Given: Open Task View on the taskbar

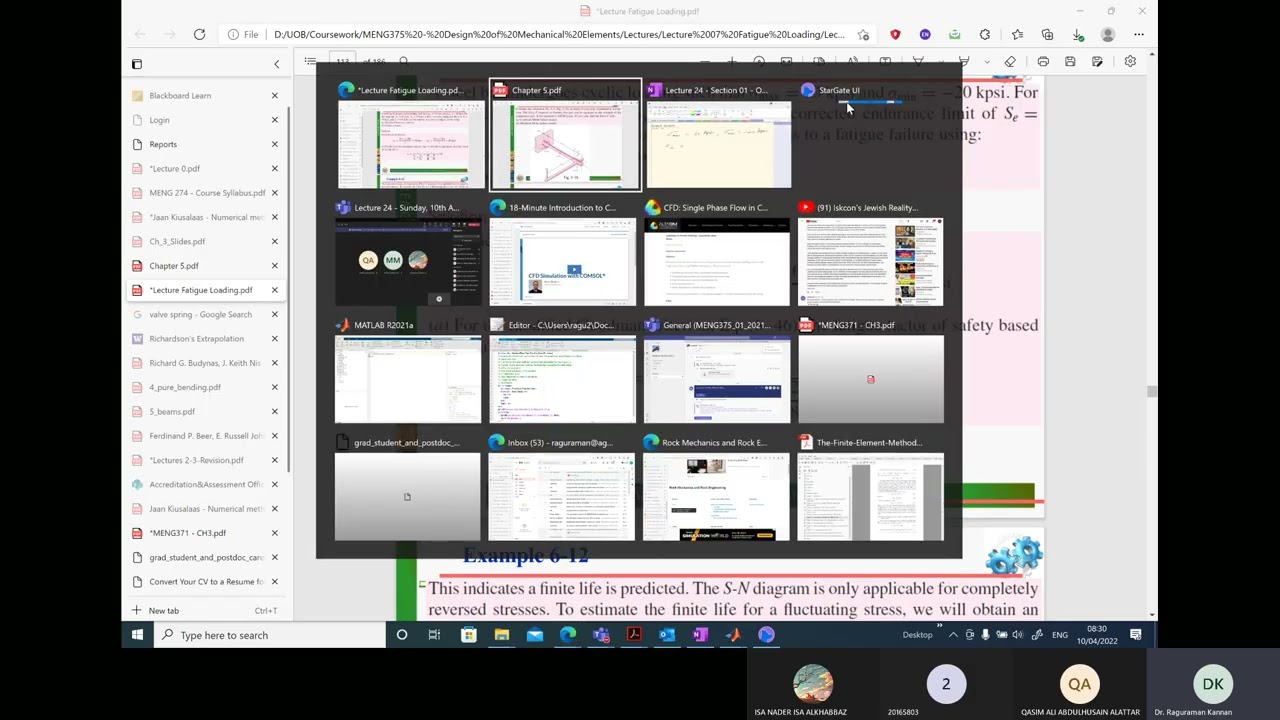Looking at the screenshot, I should pyautogui.click(x=434, y=635).
